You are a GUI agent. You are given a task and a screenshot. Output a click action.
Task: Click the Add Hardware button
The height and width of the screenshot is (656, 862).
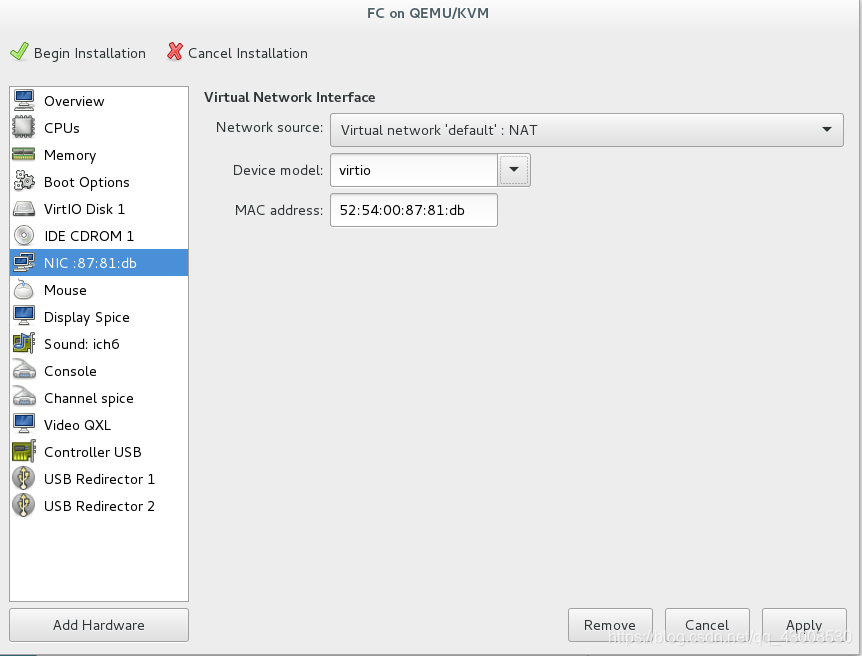click(x=99, y=625)
